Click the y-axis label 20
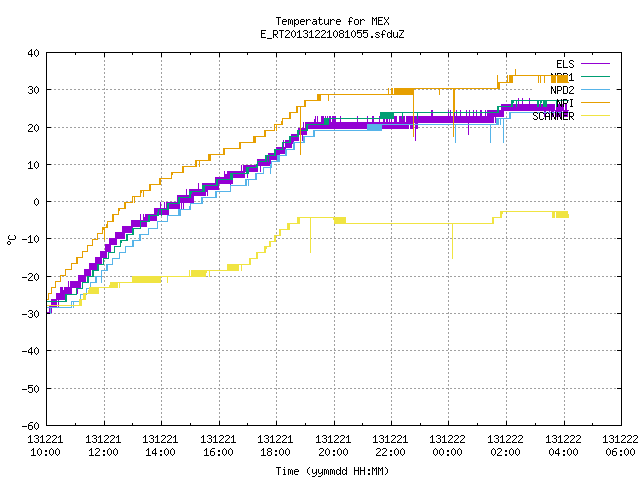Image resolution: width=640 pixels, height=480 pixels. [33, 128]
